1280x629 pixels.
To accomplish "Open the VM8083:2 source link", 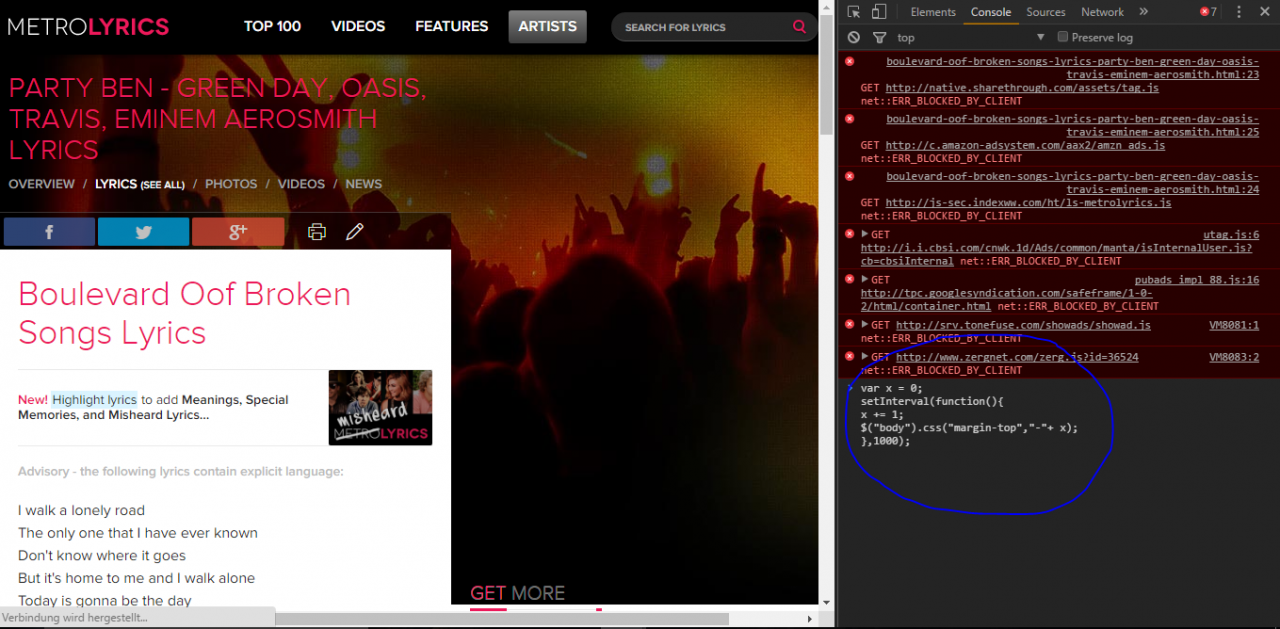I will 1234,357.
